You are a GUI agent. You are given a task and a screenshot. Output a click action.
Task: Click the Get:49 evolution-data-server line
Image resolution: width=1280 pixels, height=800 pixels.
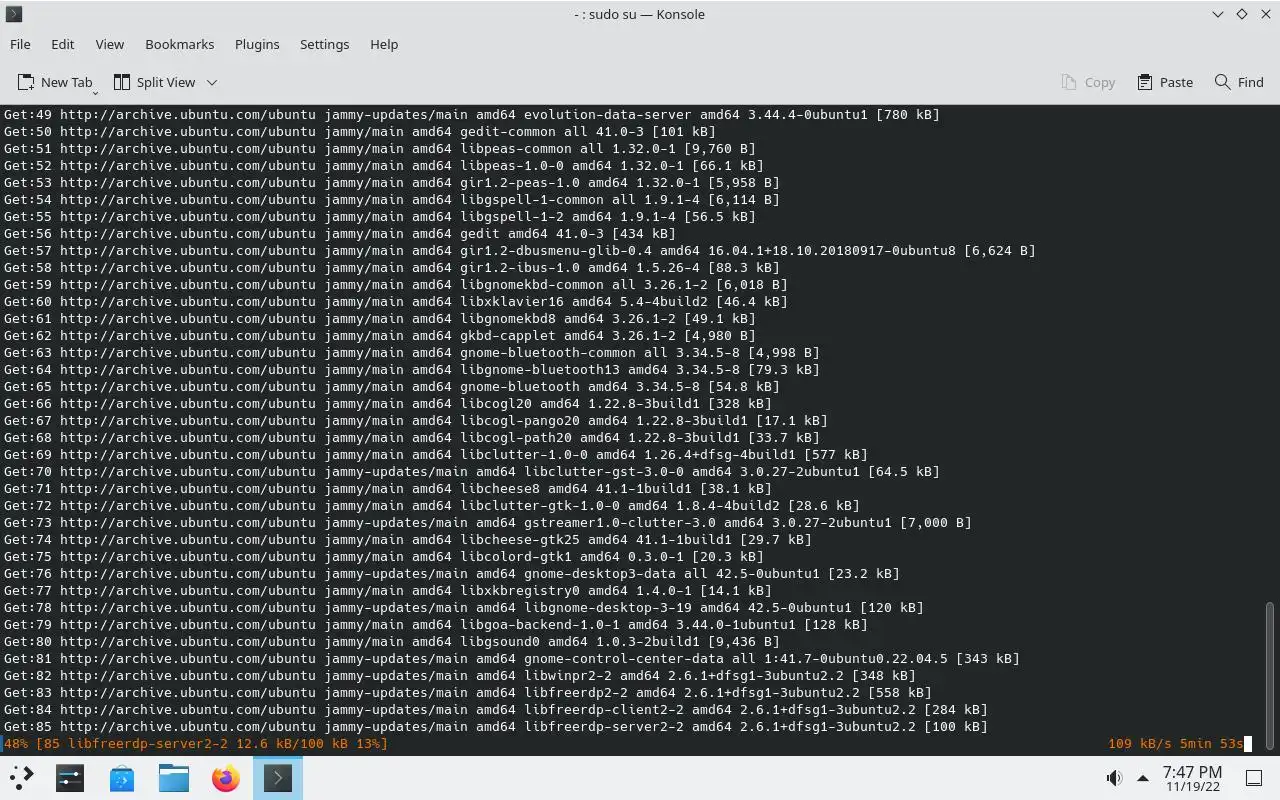(x=471, y=115)
